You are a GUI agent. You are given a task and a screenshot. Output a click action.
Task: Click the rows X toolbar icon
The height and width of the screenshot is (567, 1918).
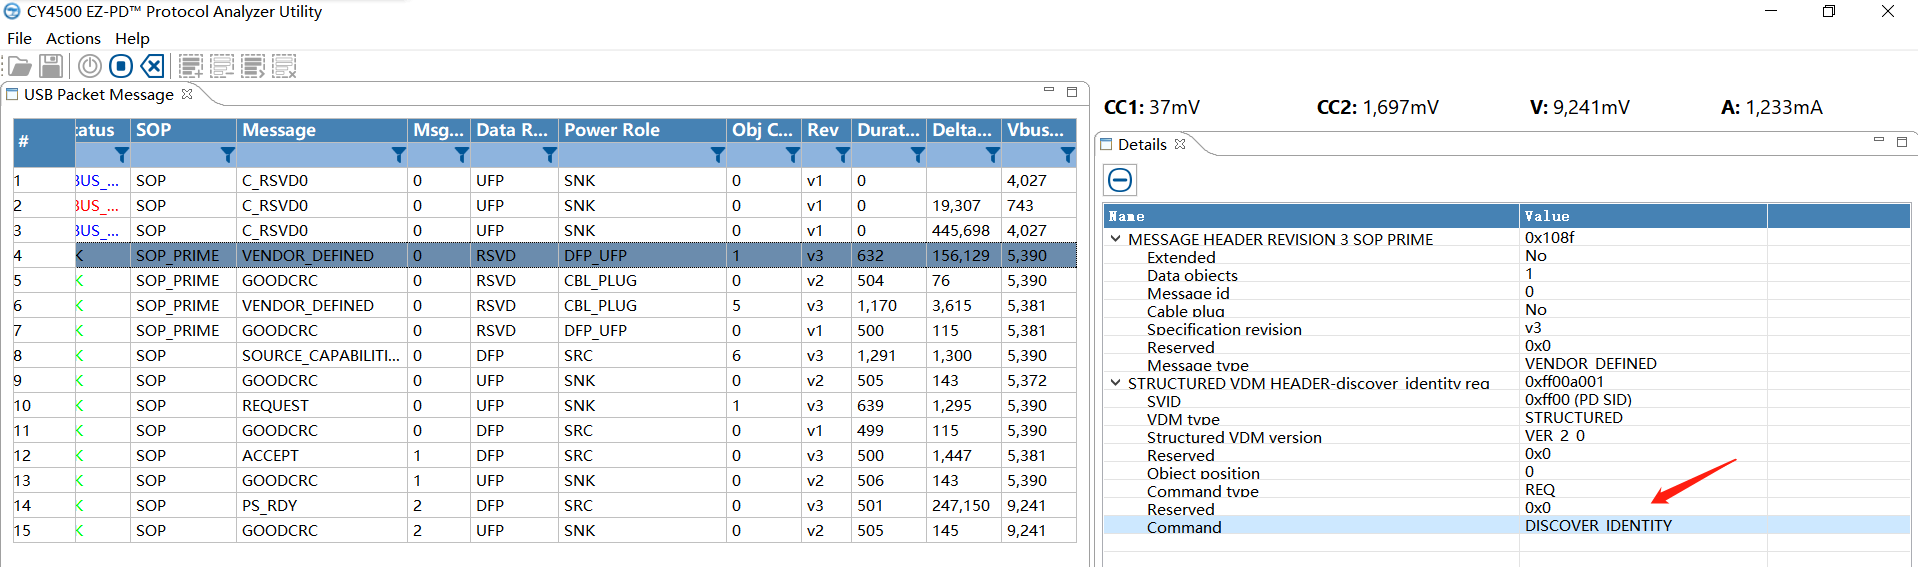click(x=284, y=66)
